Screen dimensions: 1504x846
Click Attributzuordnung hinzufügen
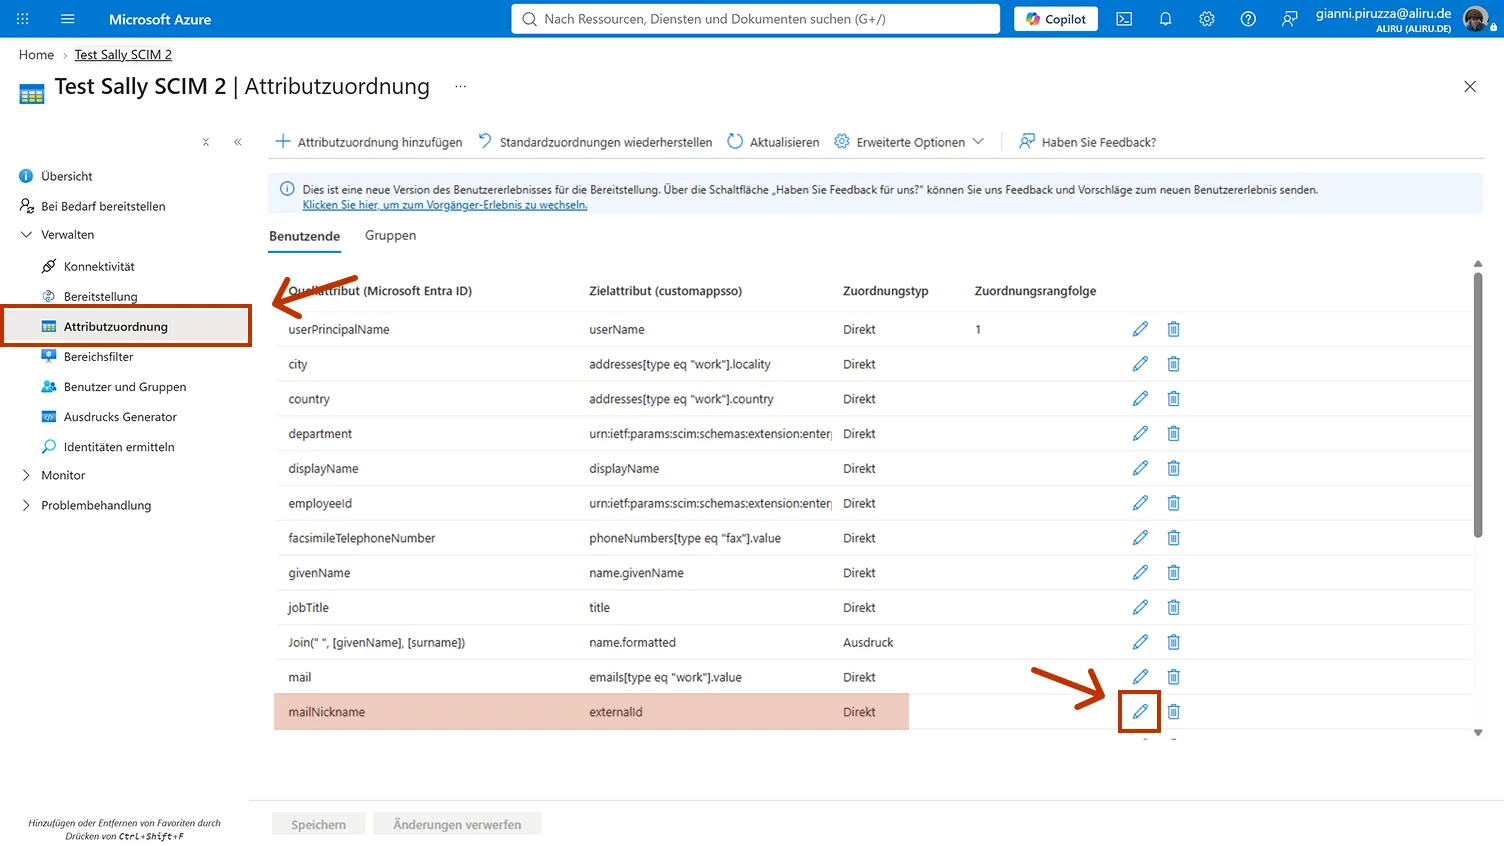[368, 142]
